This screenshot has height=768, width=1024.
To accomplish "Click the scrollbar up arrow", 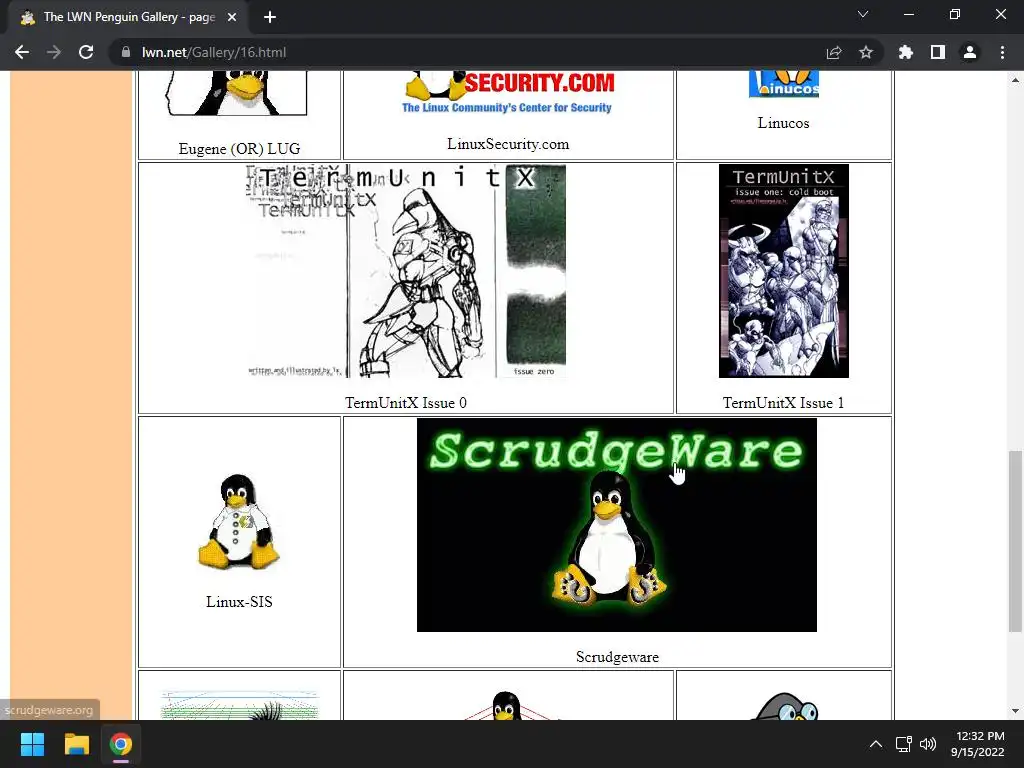I will (1015, 80).
